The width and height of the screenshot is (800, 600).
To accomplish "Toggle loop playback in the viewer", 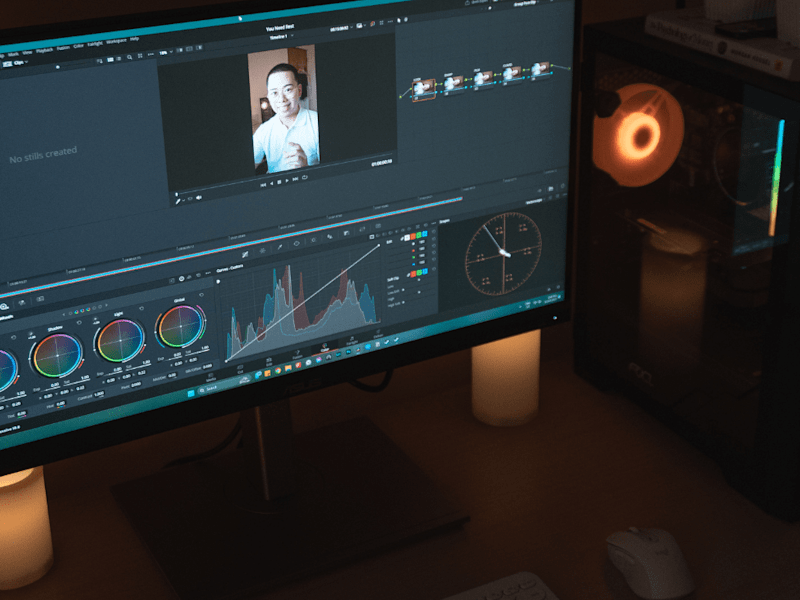I will tap(305, 178).
